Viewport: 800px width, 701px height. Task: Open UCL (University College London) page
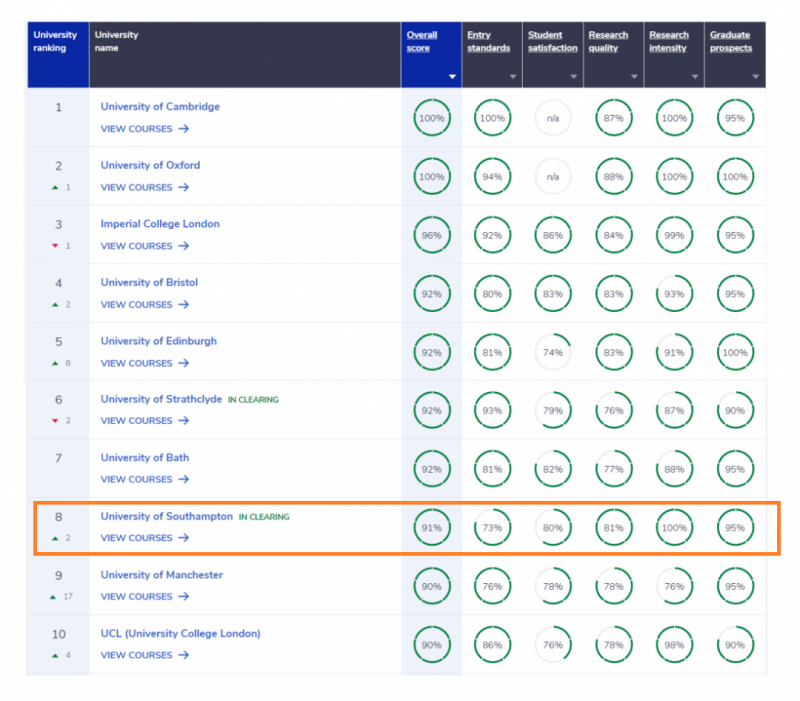pos(181,634)
